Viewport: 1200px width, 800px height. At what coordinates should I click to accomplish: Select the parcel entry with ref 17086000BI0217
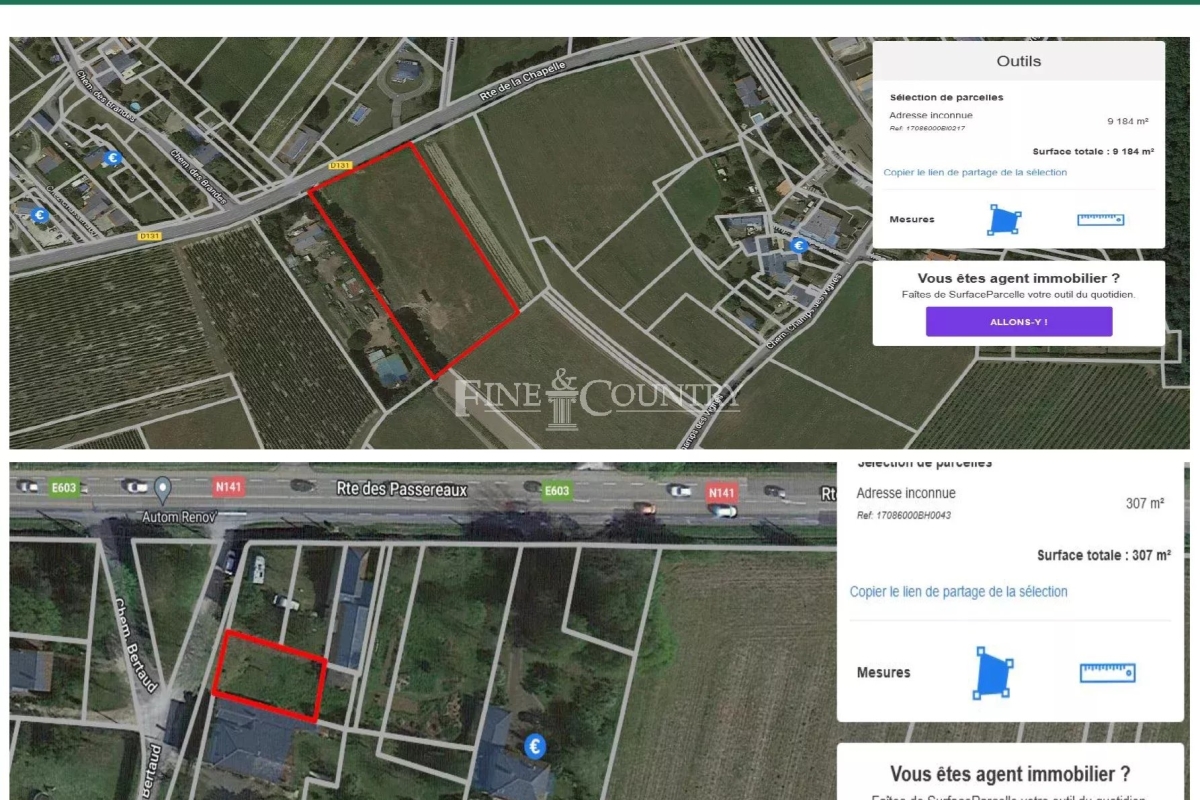click(x=1018, y=121)
